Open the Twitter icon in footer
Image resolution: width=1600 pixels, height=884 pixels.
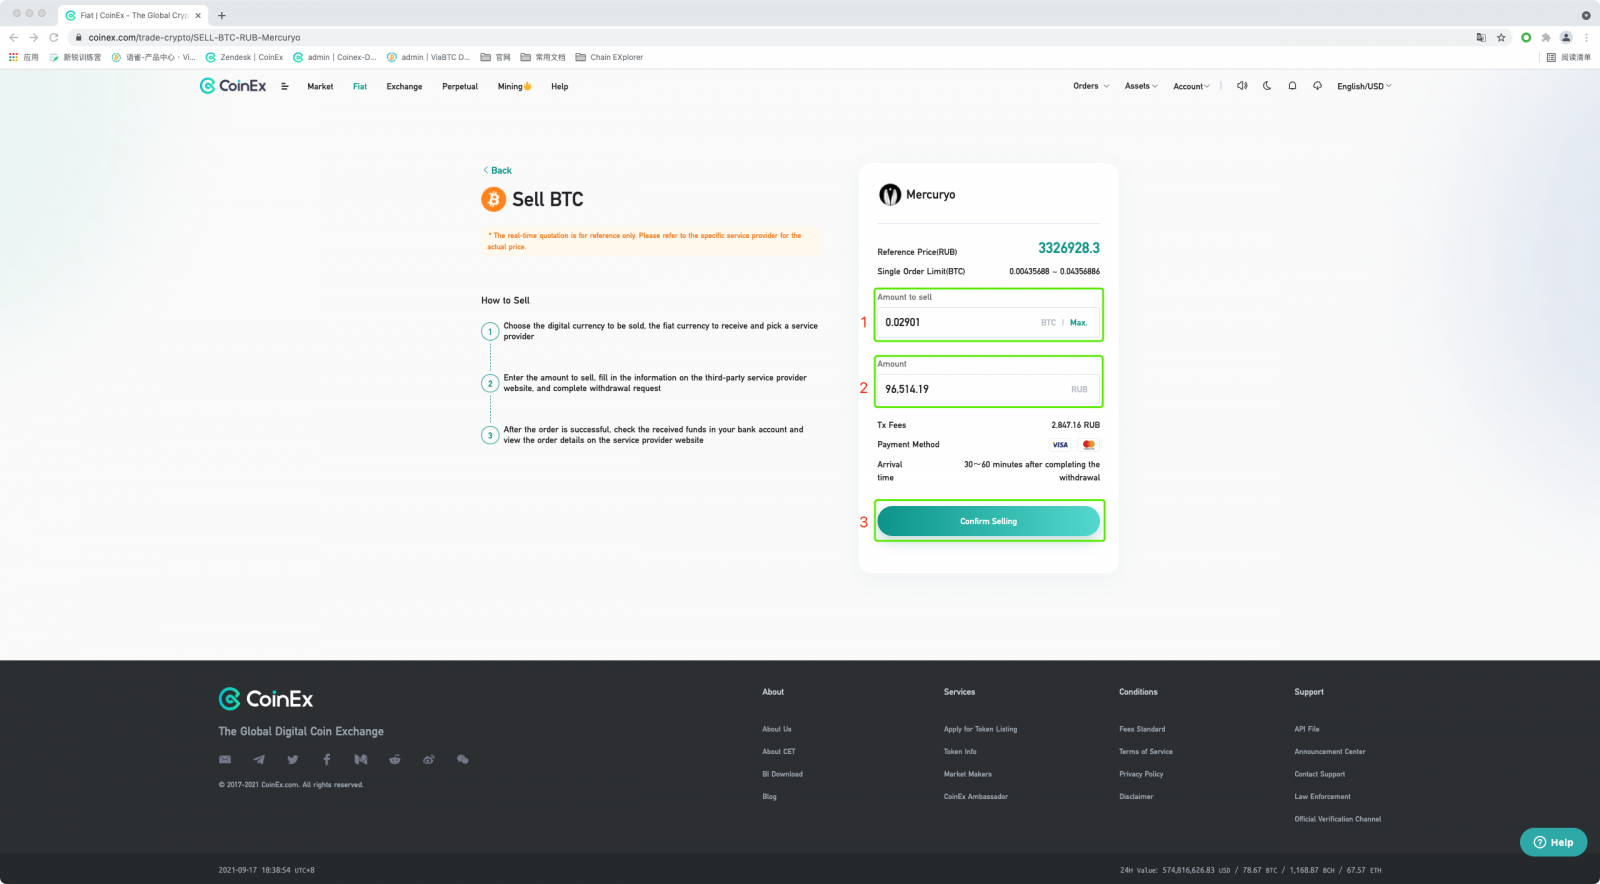[293, 760]
